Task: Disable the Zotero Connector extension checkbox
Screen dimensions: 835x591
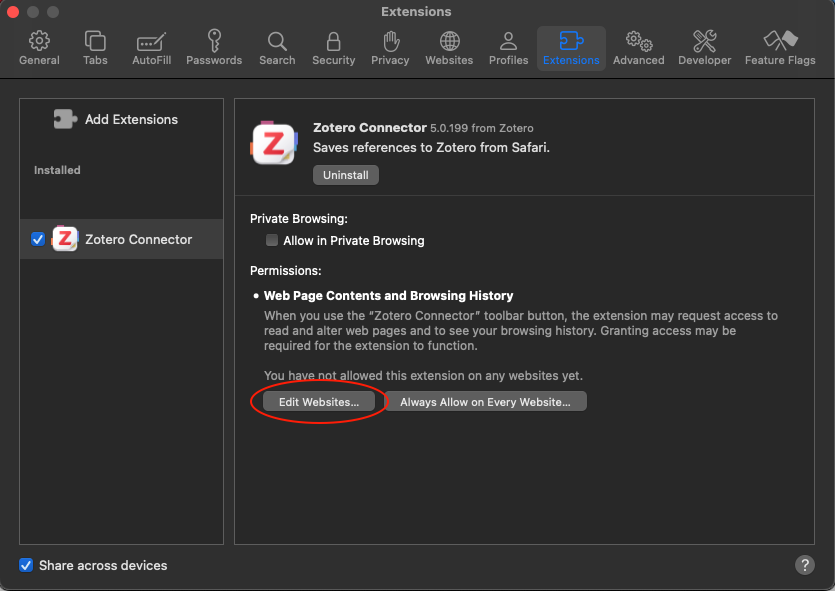Action: click(x=38, y=239)
